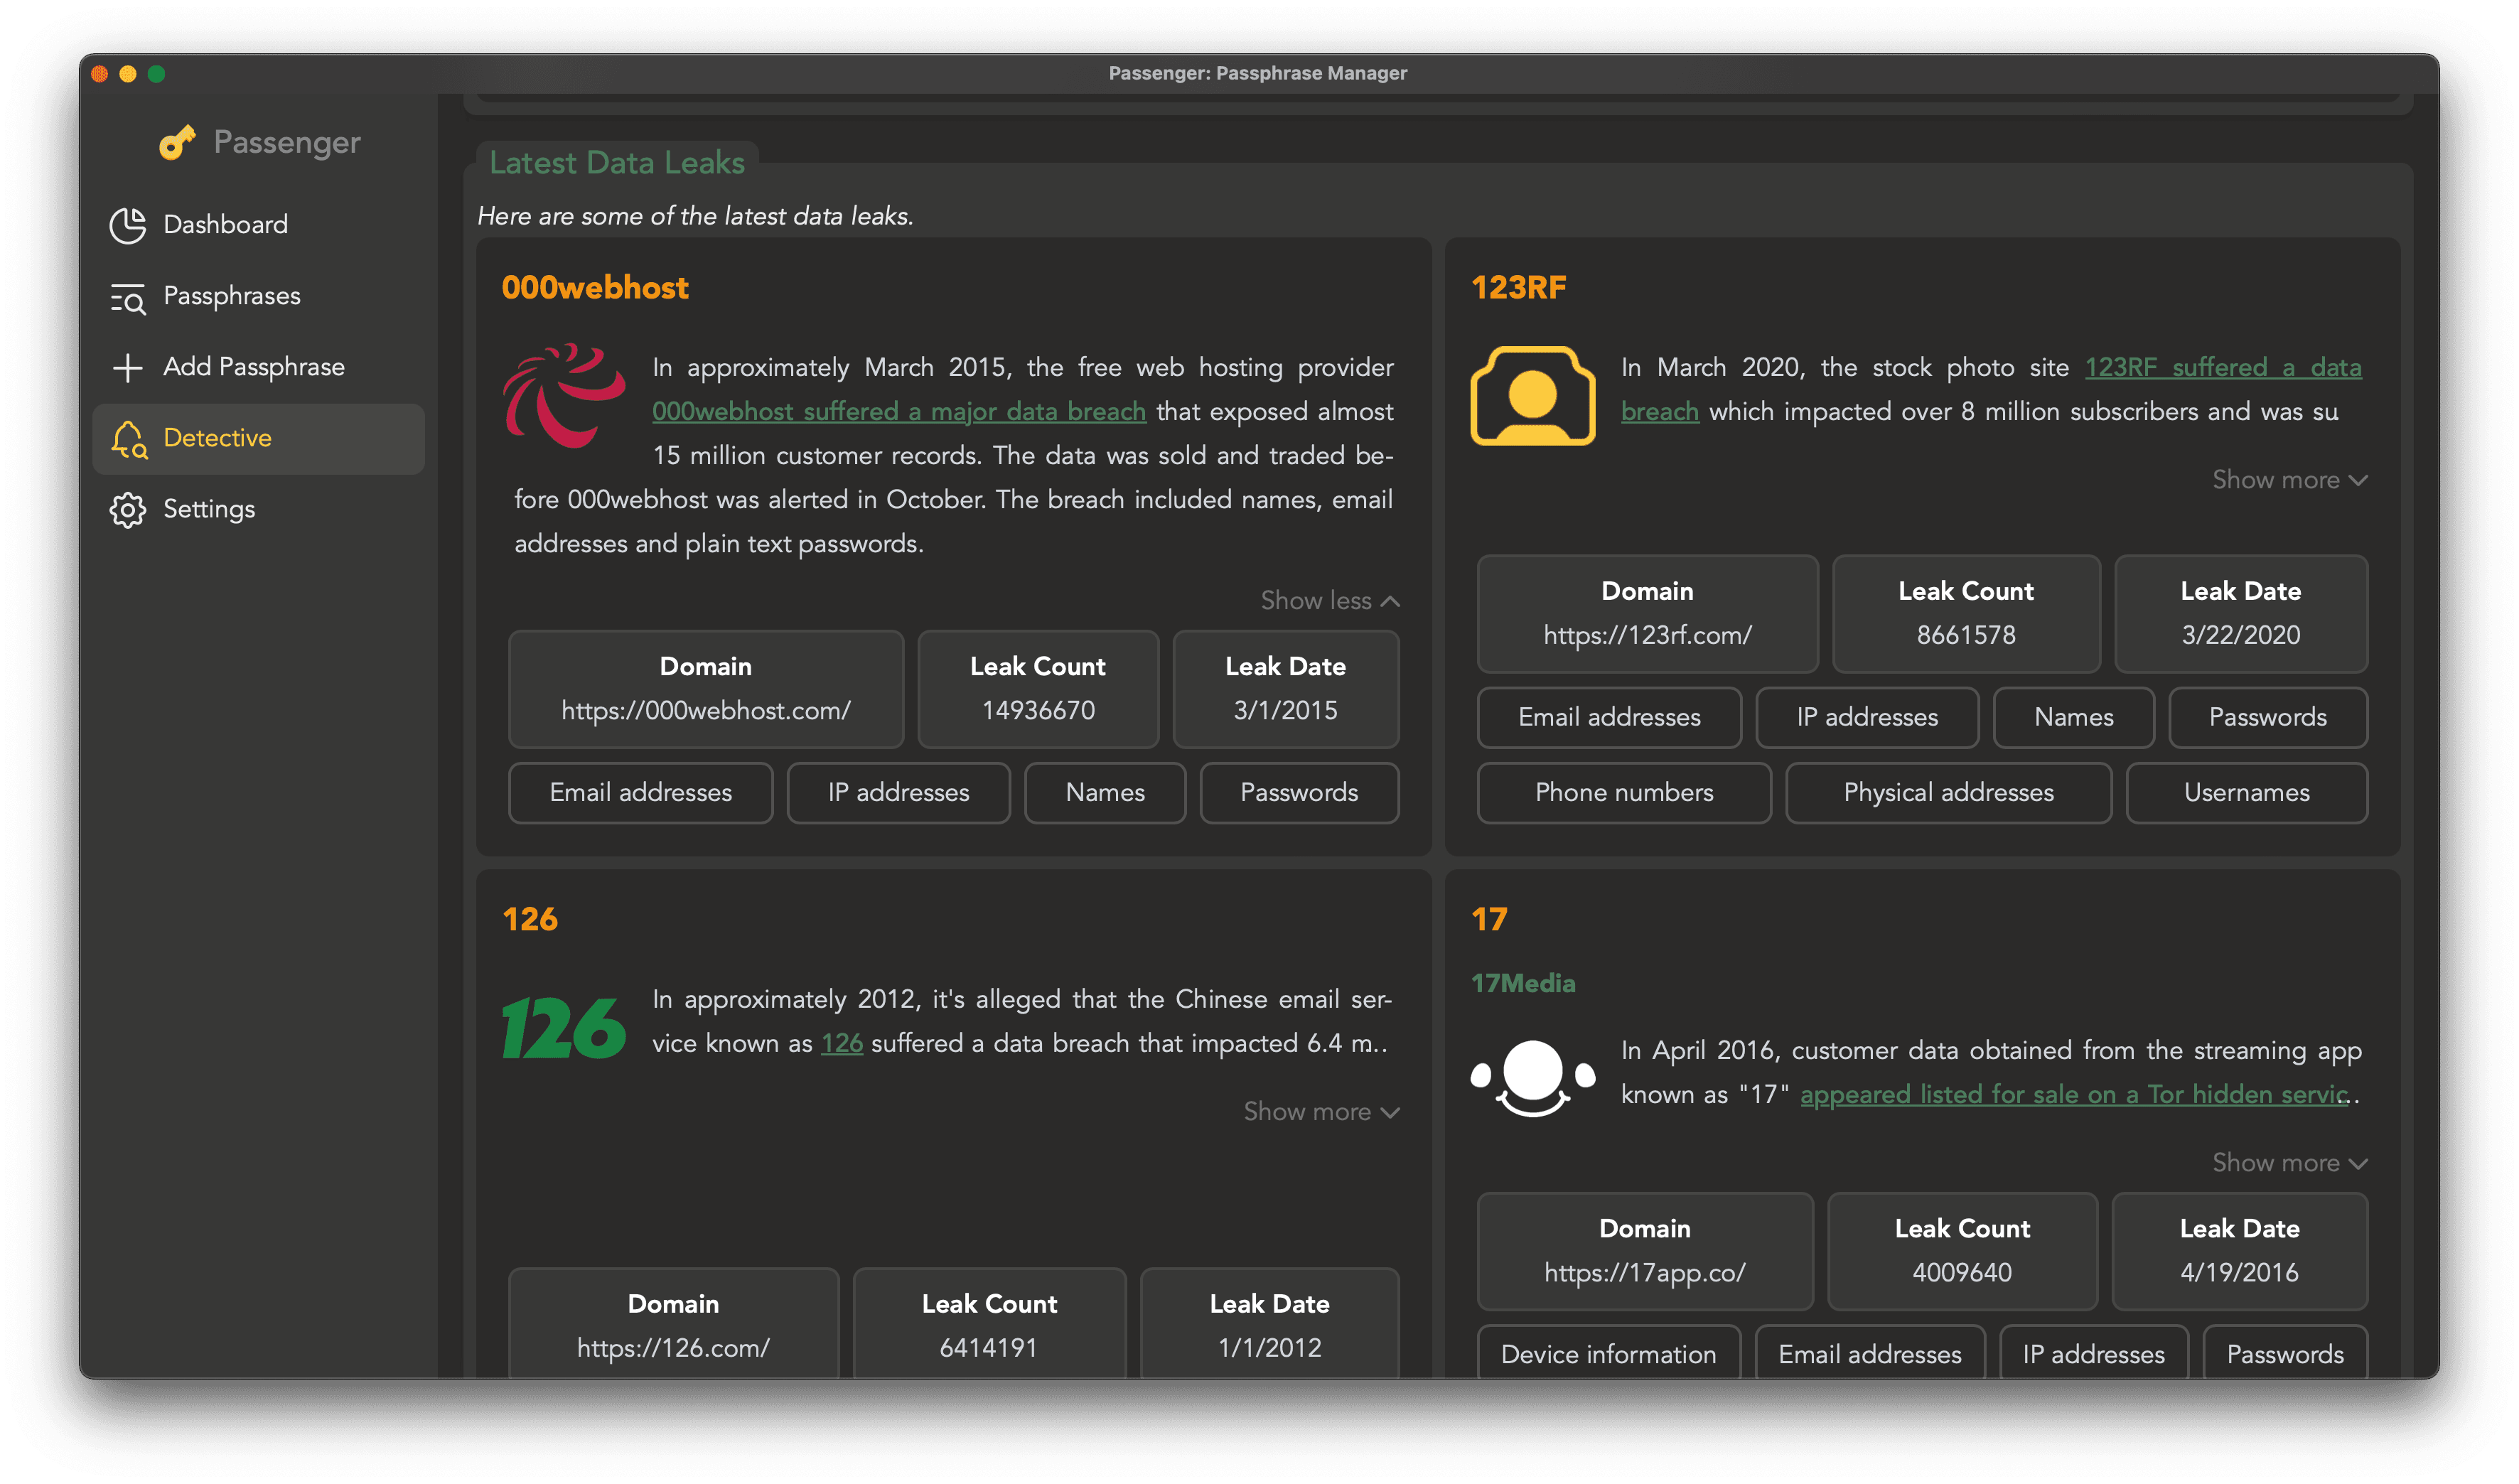Click the 000webhost Names tag
This screenshot has height=1484, width=2519.
pos(1105,793)
